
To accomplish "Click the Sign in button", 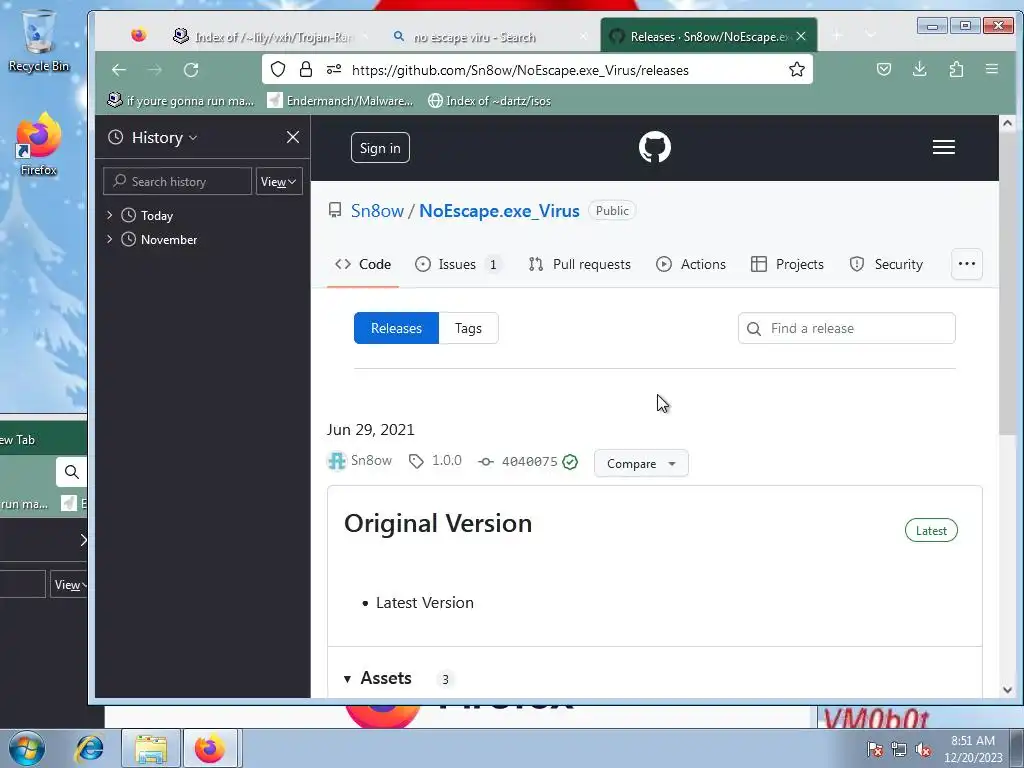I will [380, 148].
